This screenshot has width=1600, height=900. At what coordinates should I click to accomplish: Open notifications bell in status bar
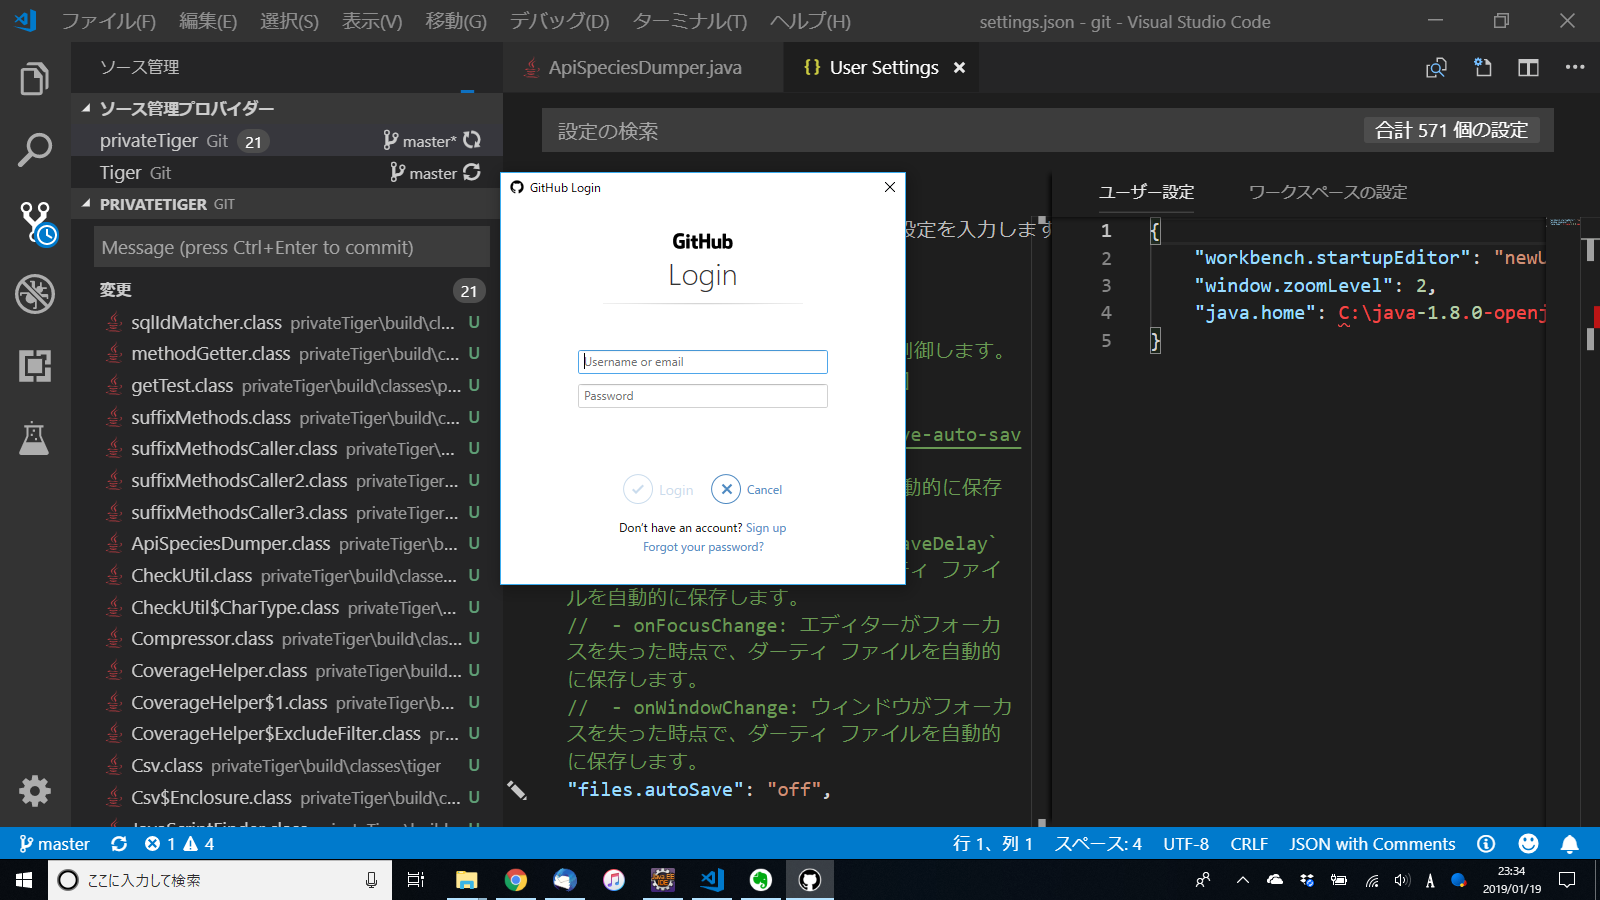pyautogui.click(x=1570, y=844)
